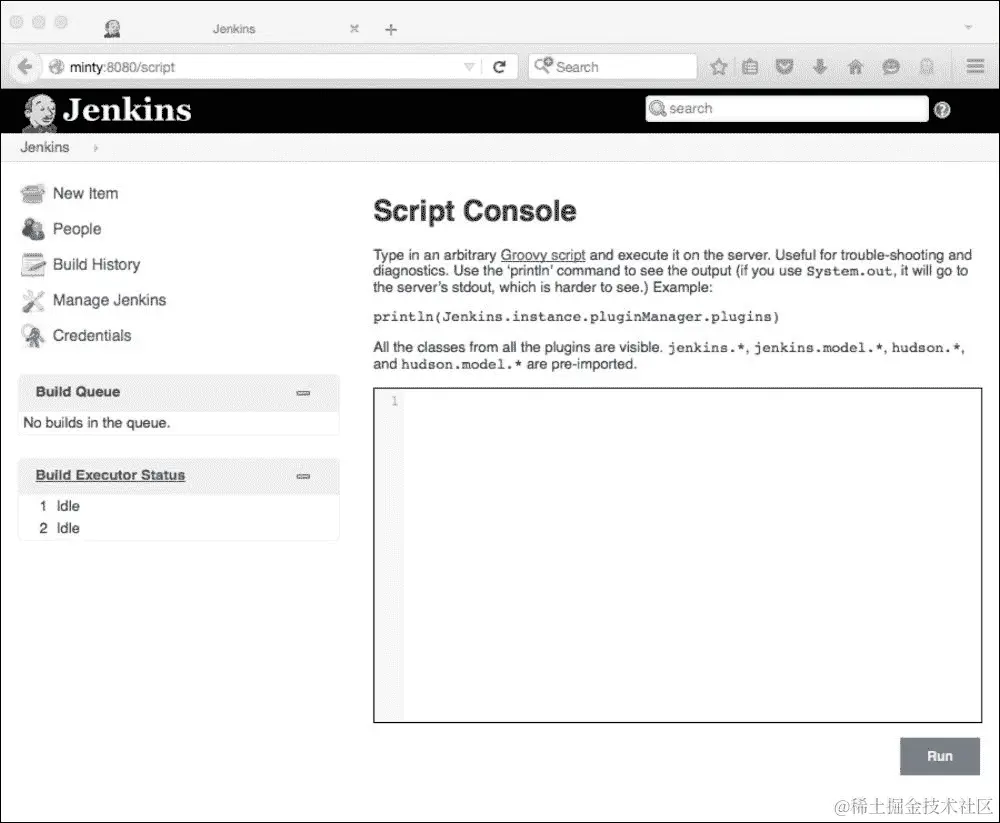1000x823 pixels.
Task: Click the Credentials keys icon
Action: click(x=33, y=336)
